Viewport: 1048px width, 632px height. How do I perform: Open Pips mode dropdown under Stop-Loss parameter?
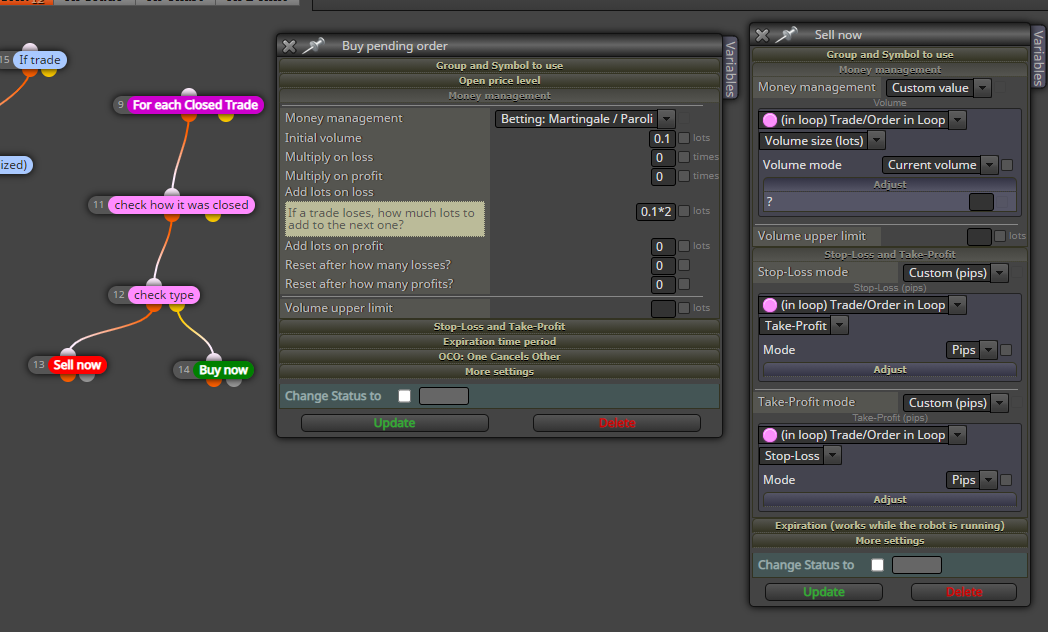pyautogui.click(x=971, y=480)
